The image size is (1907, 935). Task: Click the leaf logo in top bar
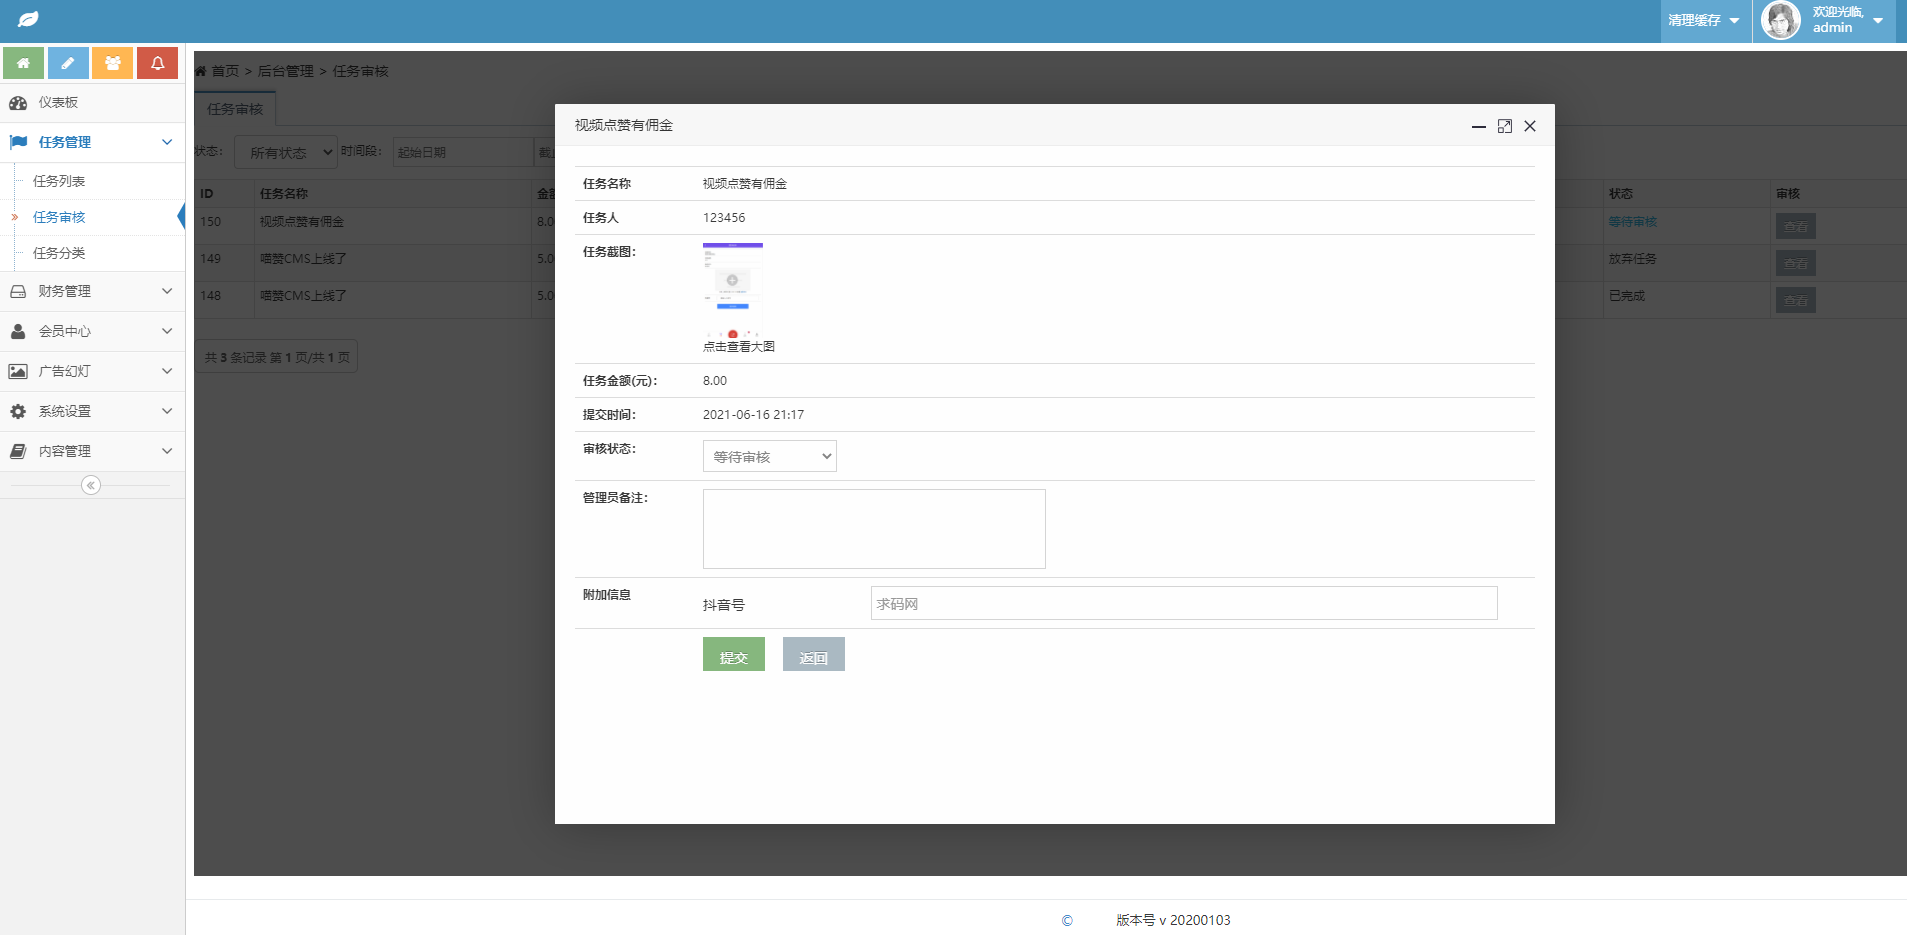coord(28,19)
